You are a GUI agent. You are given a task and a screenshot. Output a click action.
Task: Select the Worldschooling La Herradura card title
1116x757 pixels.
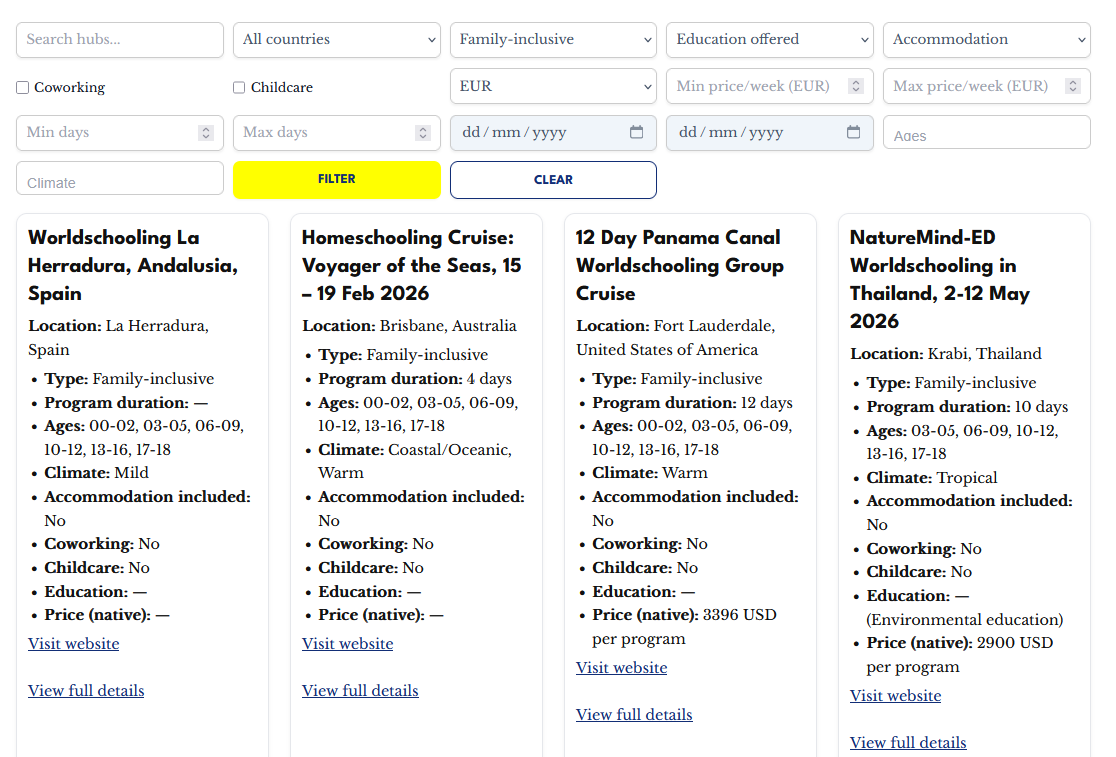pos(131,265)
